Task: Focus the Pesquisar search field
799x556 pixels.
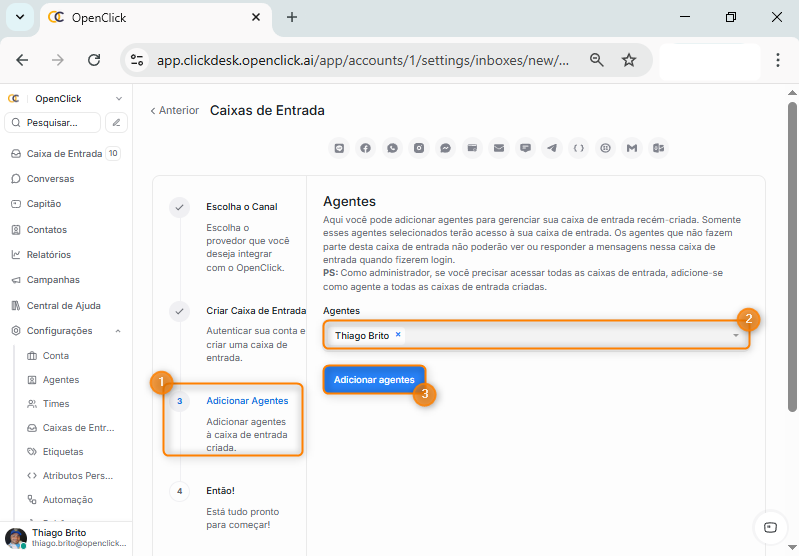Action: (x=55, y=123)
